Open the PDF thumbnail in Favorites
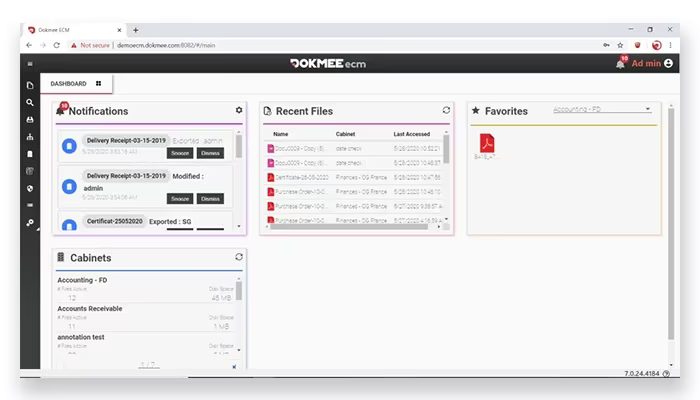Screen dimensions: 700x400 pyautogui.click(x=487, y=143)
